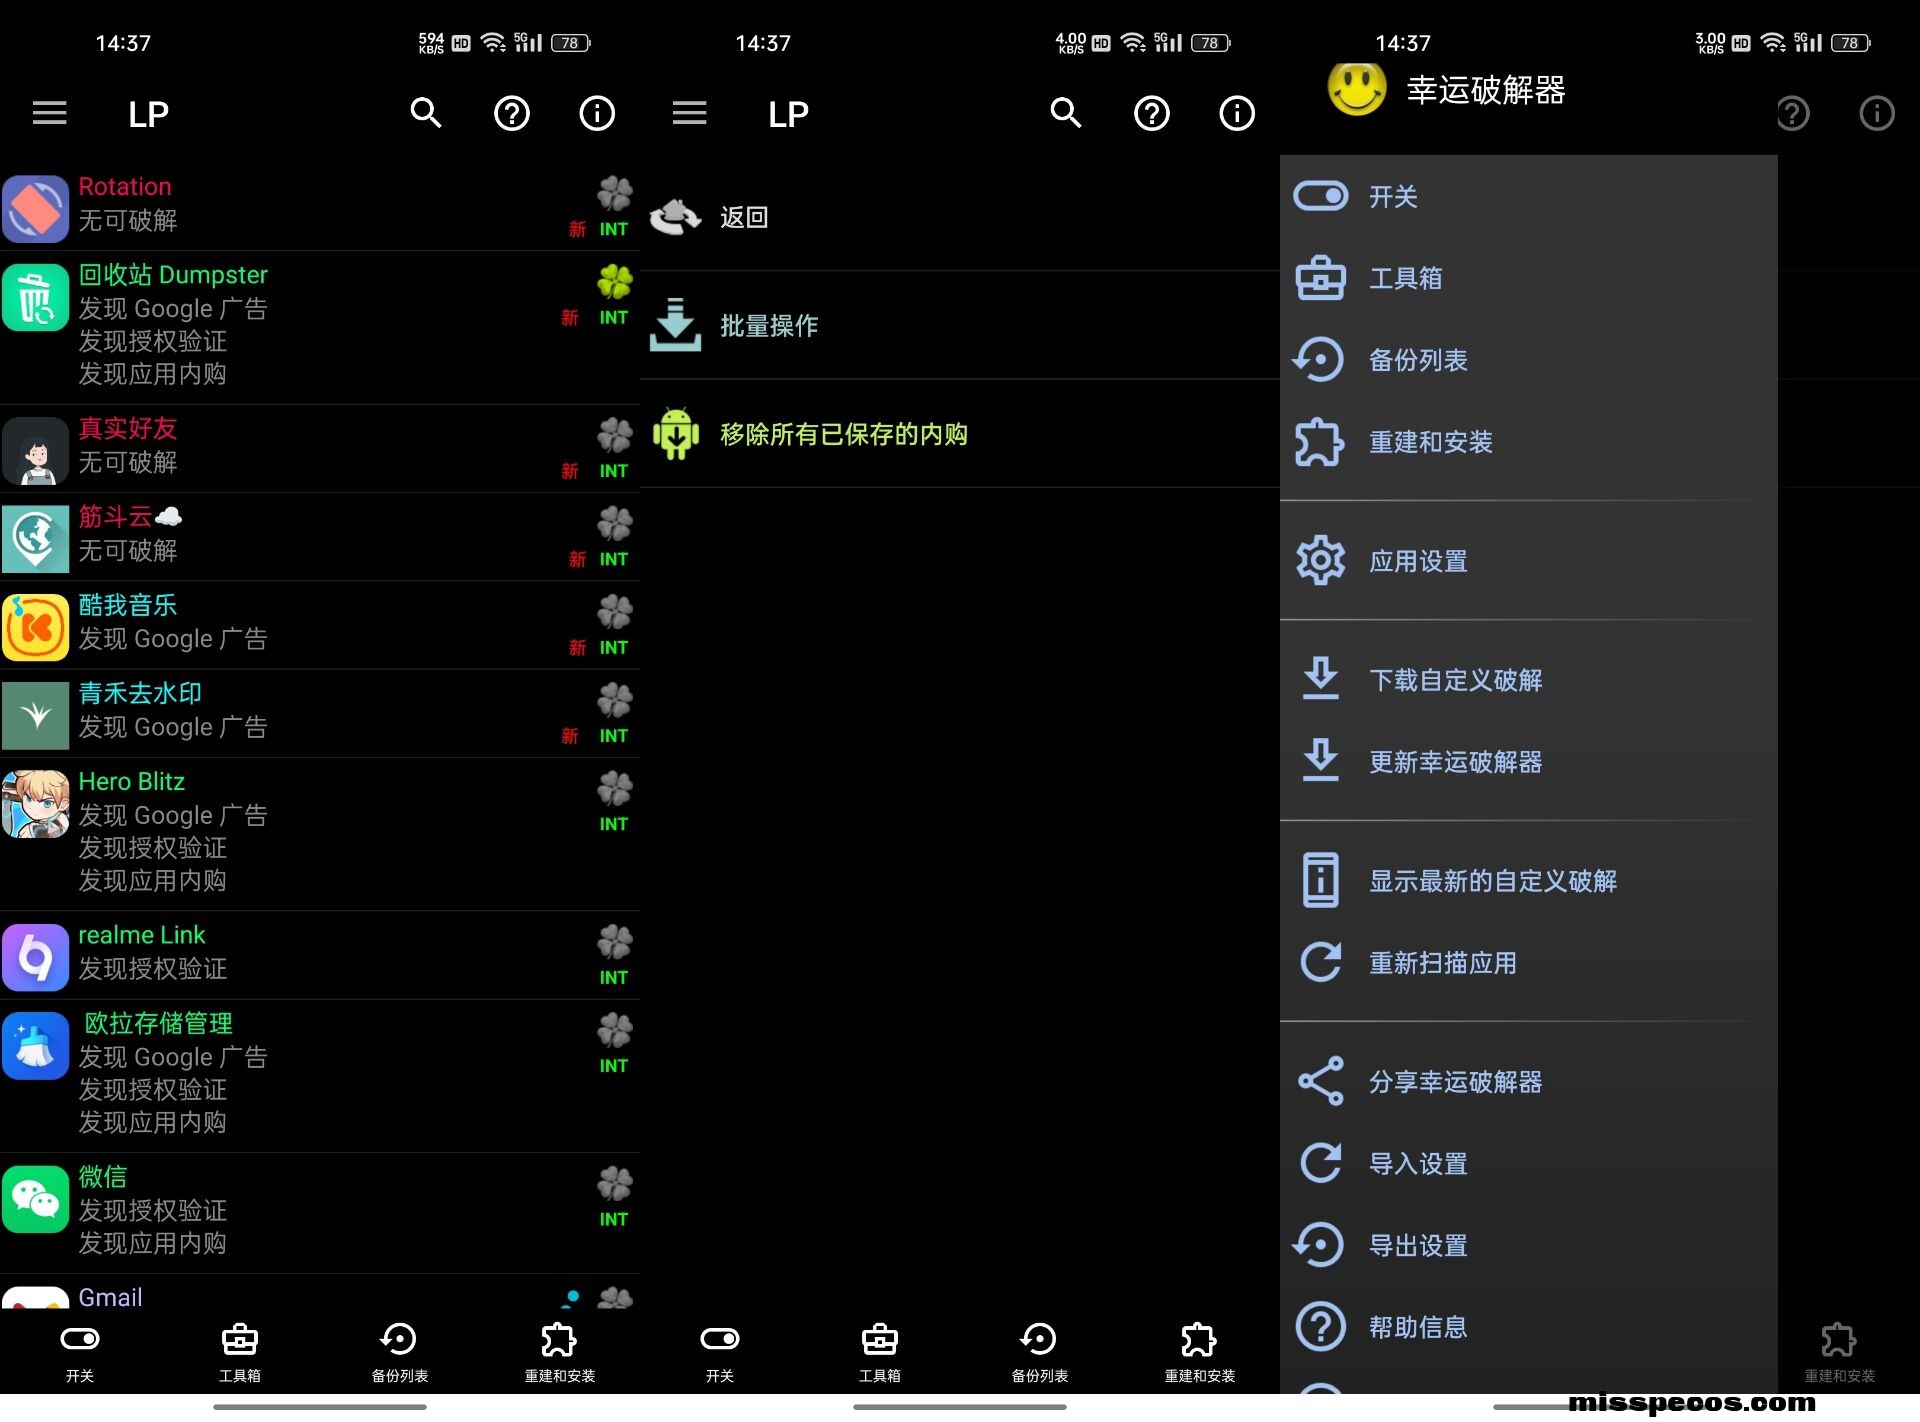Tap the smiley Lucky Patcher logo
1920x1422 pixels.
1357,88
